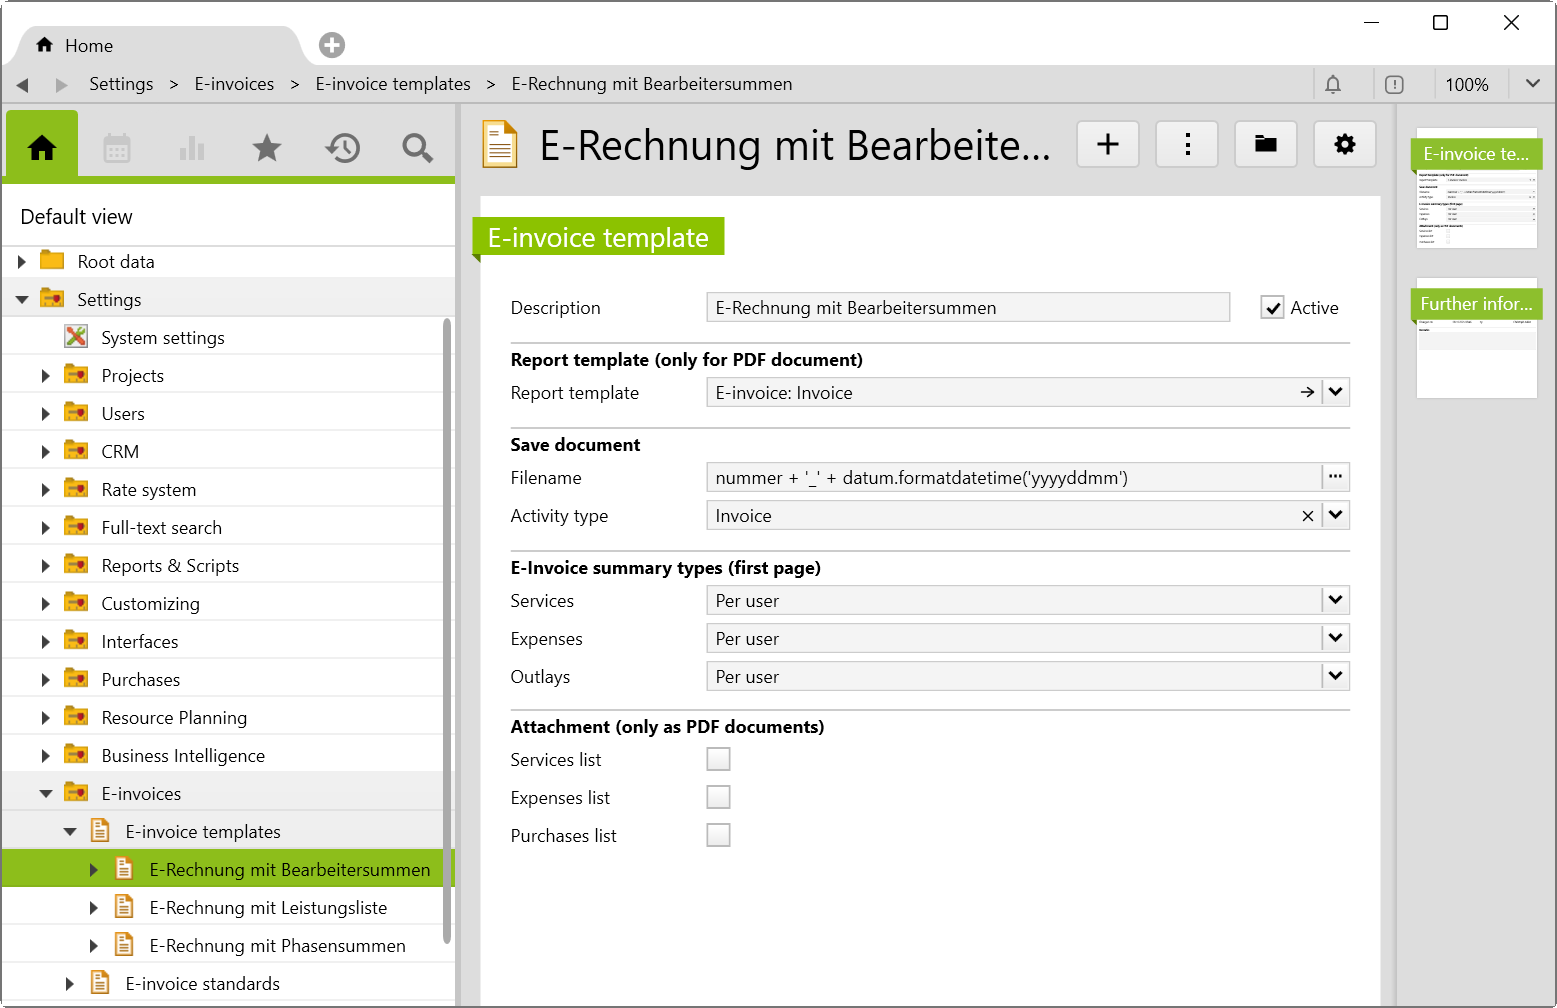1557x1008 pixels.
Task: Open the history clock icon
Action: click(x=342, y=149)
